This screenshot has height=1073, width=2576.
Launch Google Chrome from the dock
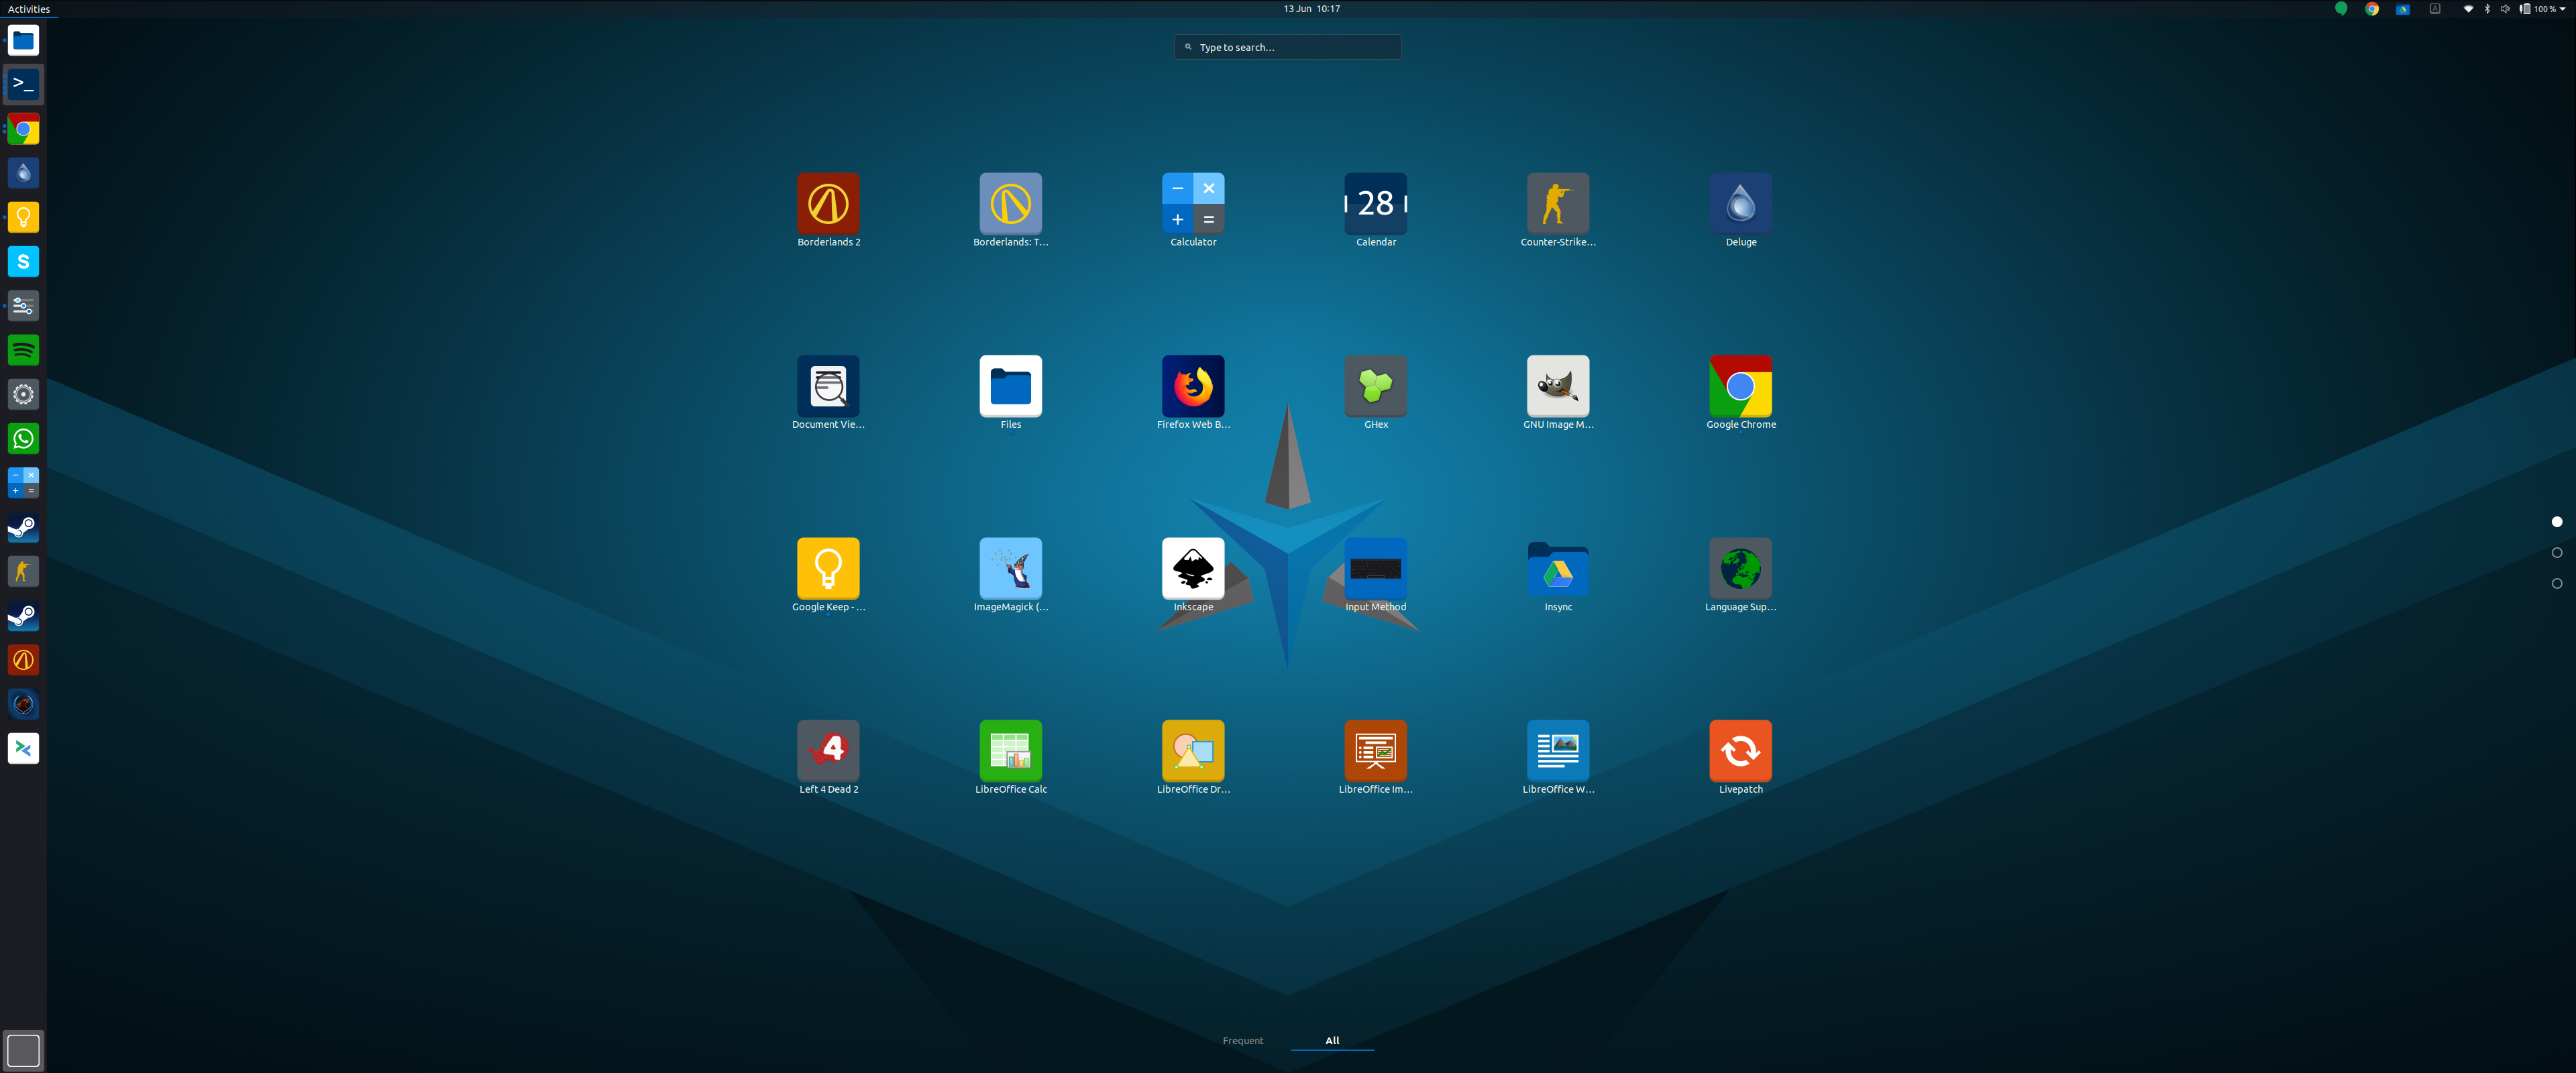point(23,129)
